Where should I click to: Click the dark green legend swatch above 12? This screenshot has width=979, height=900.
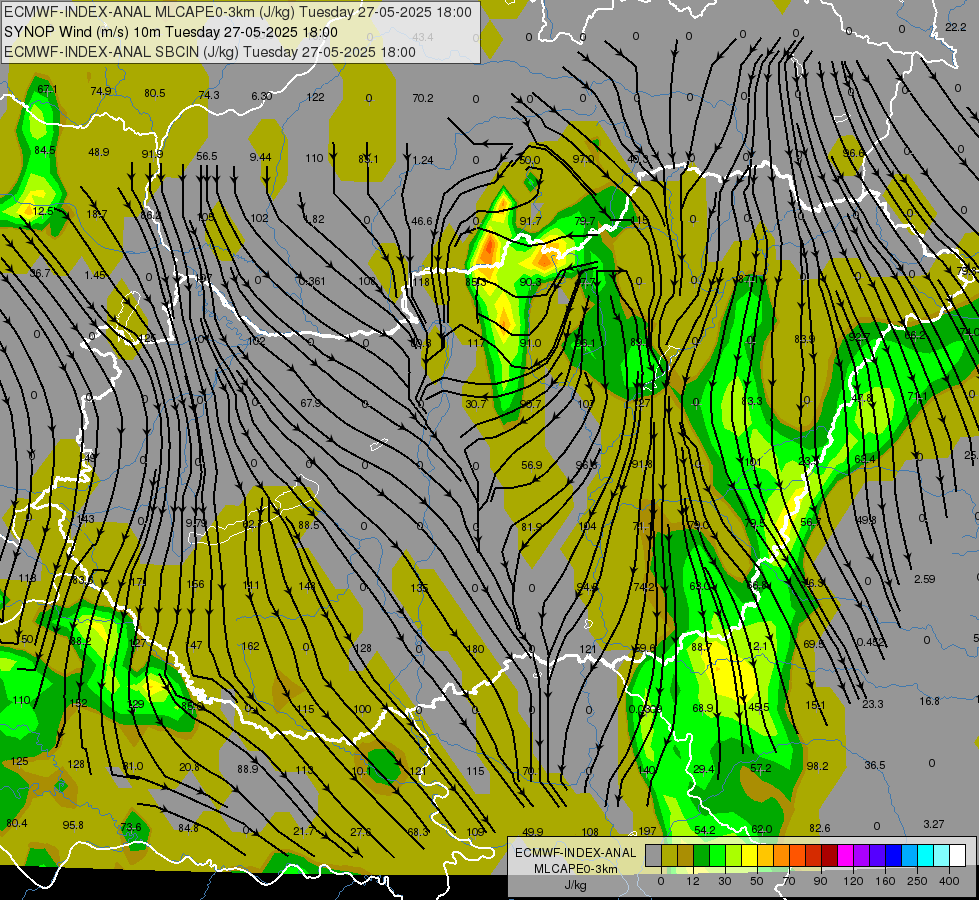[702, 855]
